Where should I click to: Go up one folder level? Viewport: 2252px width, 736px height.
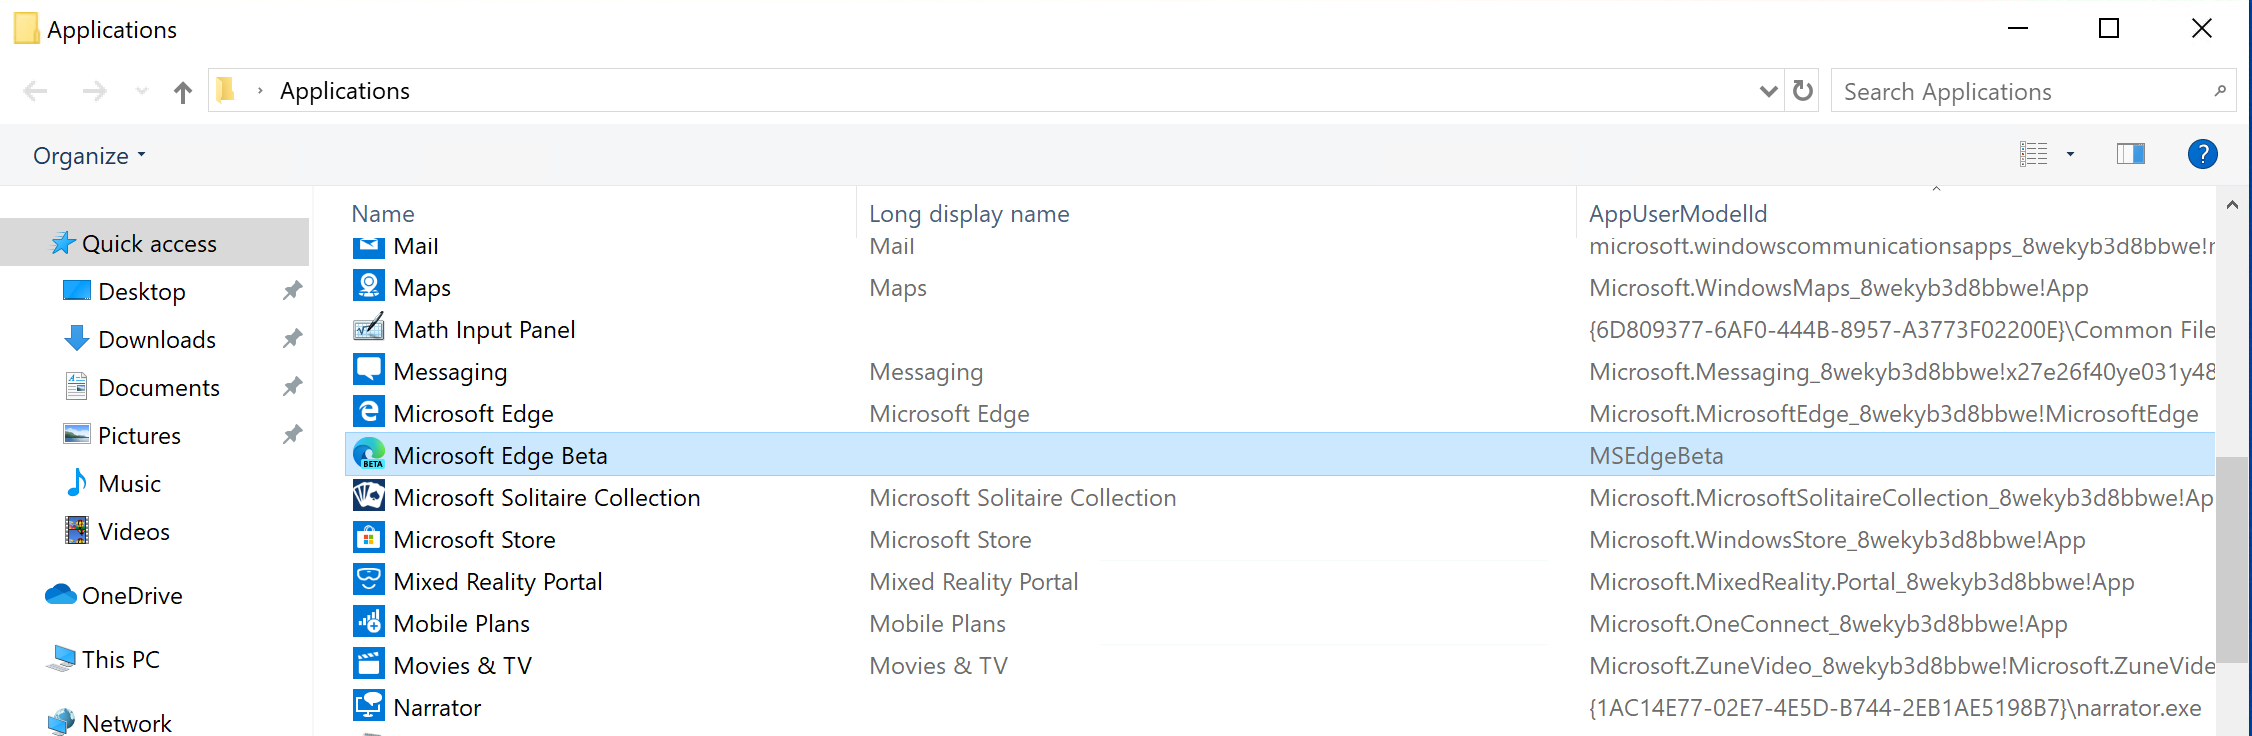click(182, 92)
